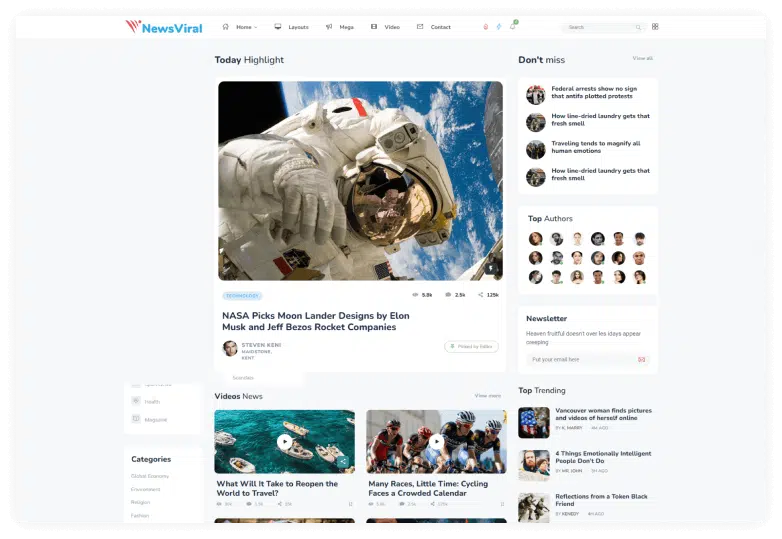Click Steven Kent's author avatar
Viewport: 782px width, 539px height.
point(230,348)
